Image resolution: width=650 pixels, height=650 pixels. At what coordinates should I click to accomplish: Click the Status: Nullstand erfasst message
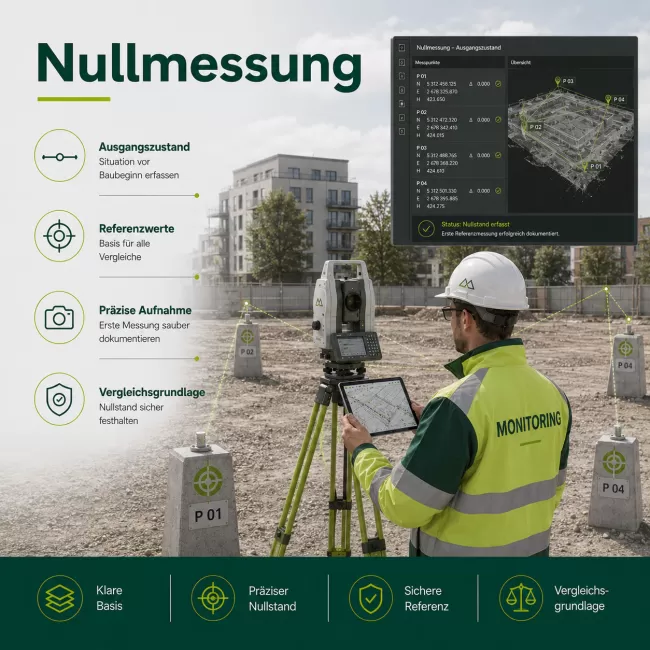[475, 224]
